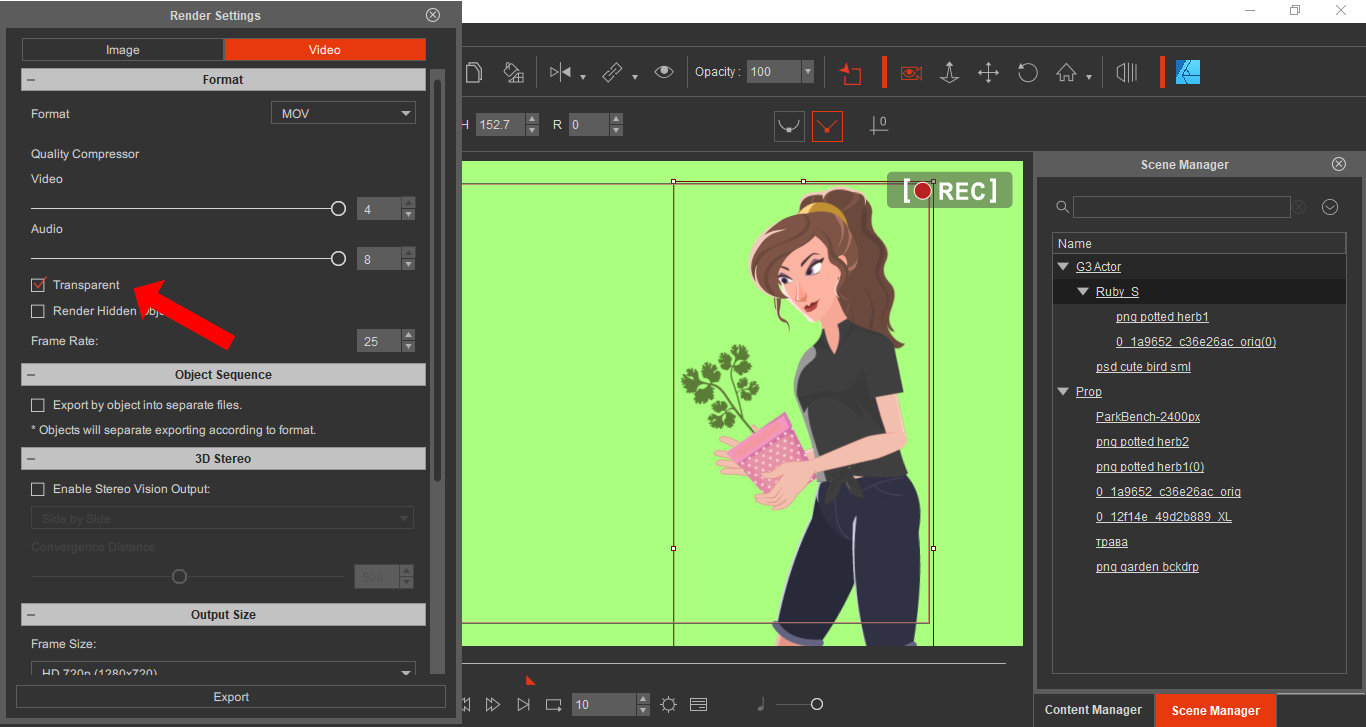Open project settings gear icon near timeline
The image size is (1366, 727).
coord(669,705)
